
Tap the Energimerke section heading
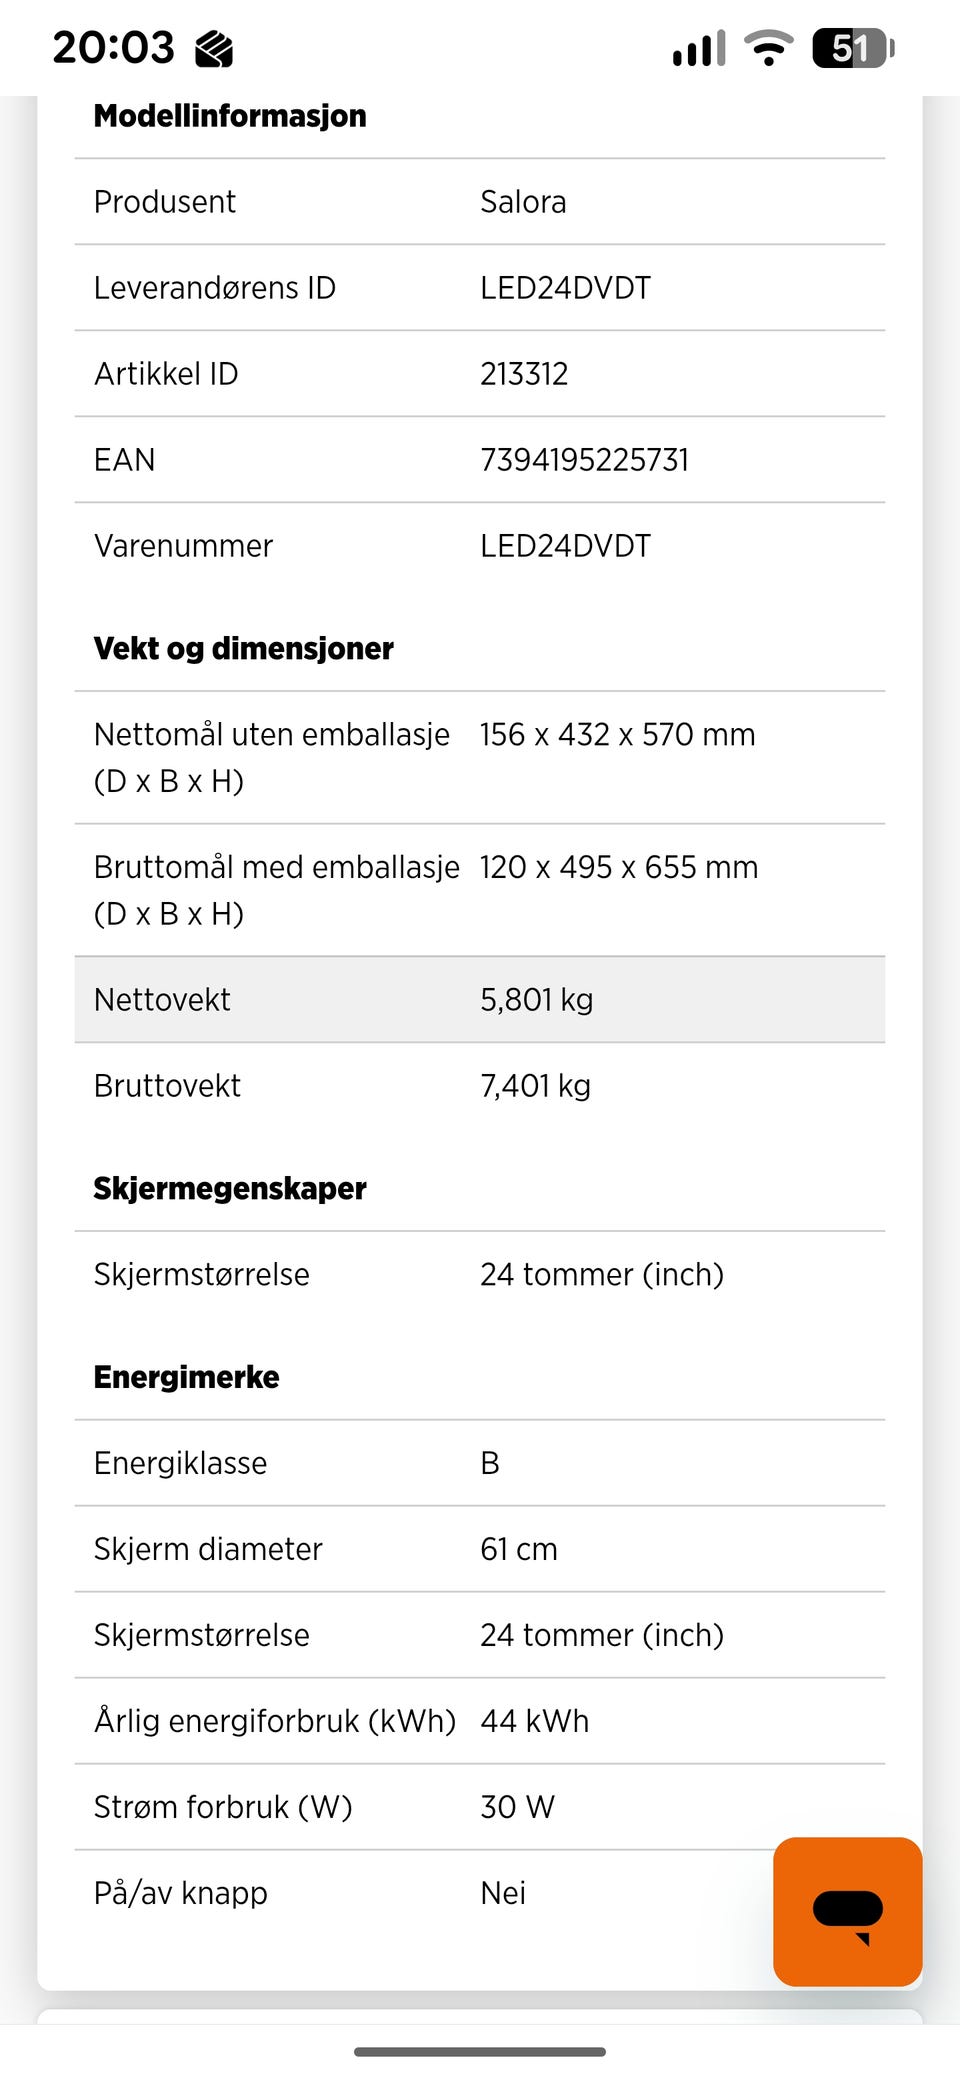click(186, 1377)
